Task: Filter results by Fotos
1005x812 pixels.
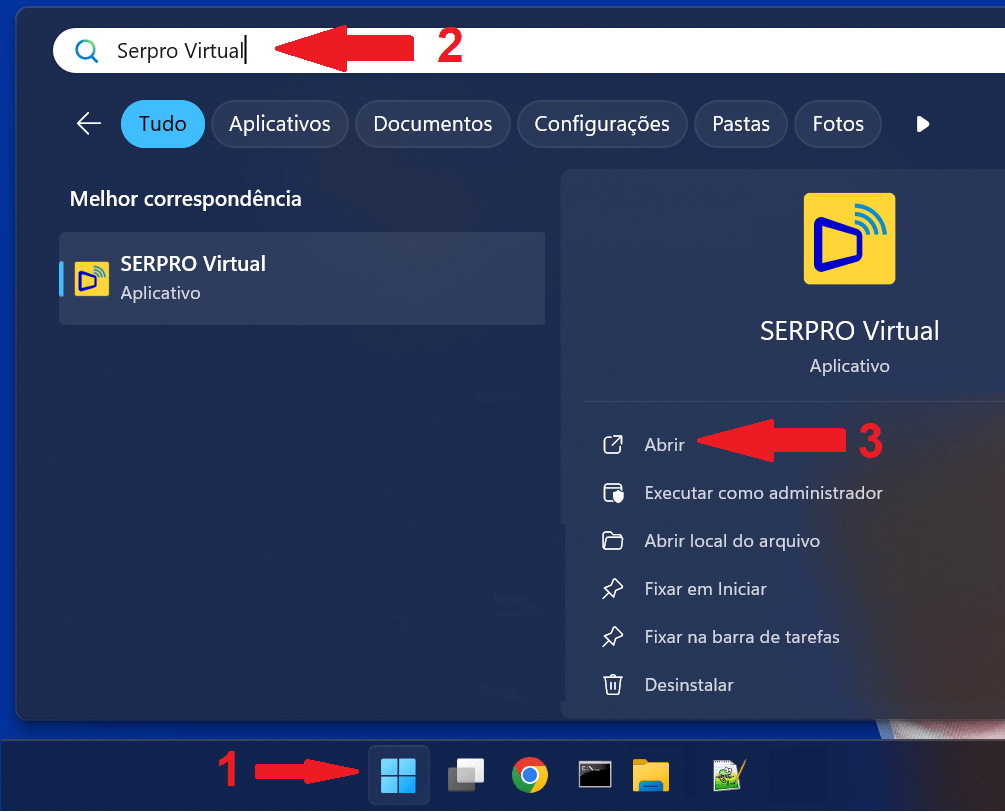Action: (838, 124)
